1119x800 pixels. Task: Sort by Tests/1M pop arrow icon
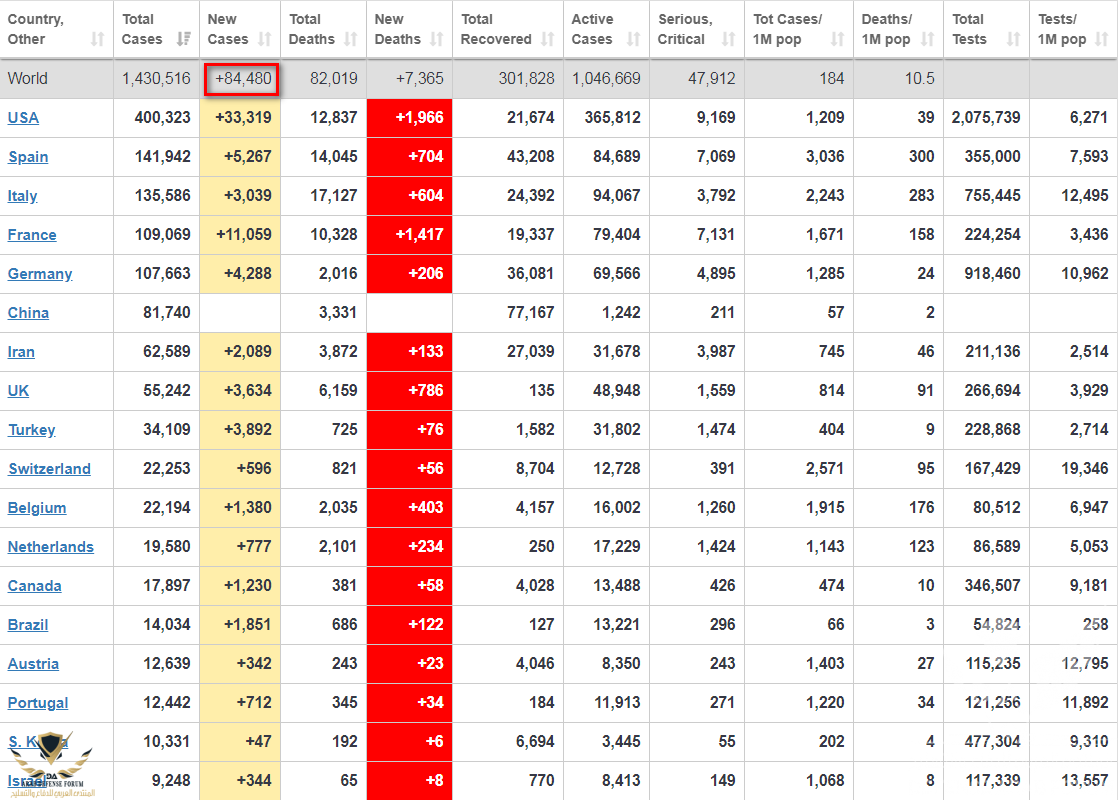click(1102, 40)
